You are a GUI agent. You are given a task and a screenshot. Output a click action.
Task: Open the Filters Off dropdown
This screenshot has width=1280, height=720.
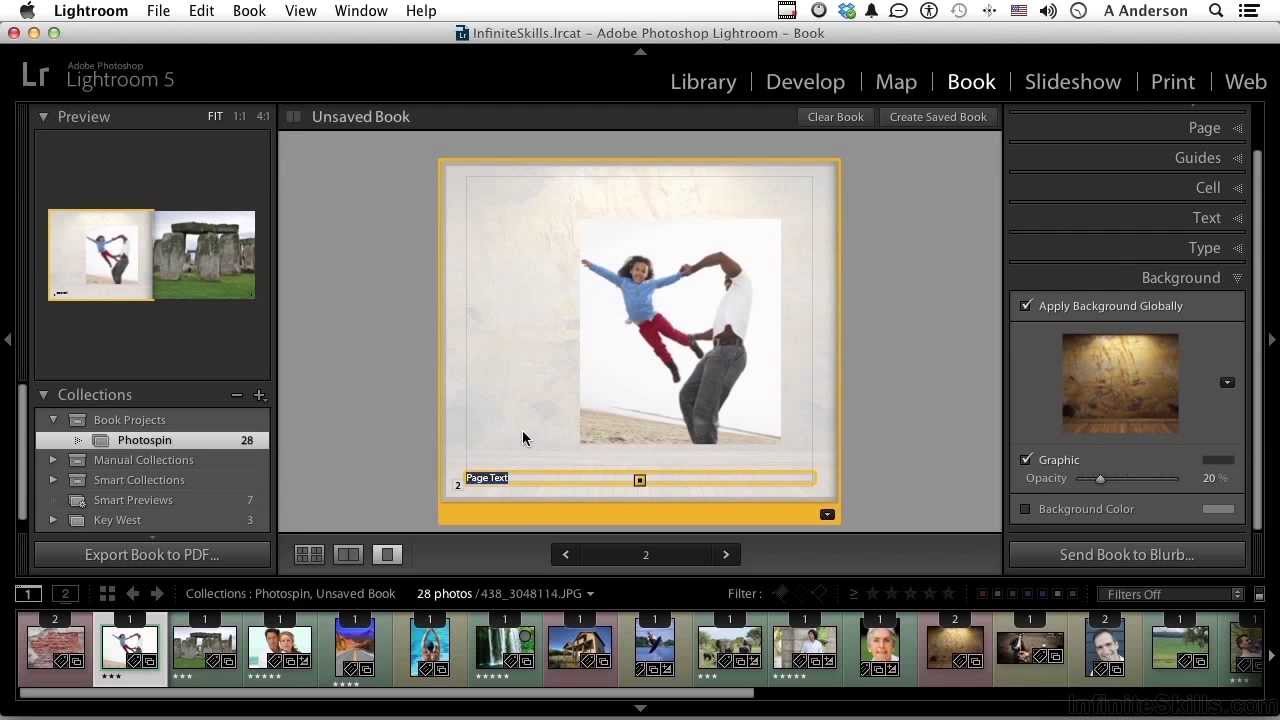tap(1170, 594)
